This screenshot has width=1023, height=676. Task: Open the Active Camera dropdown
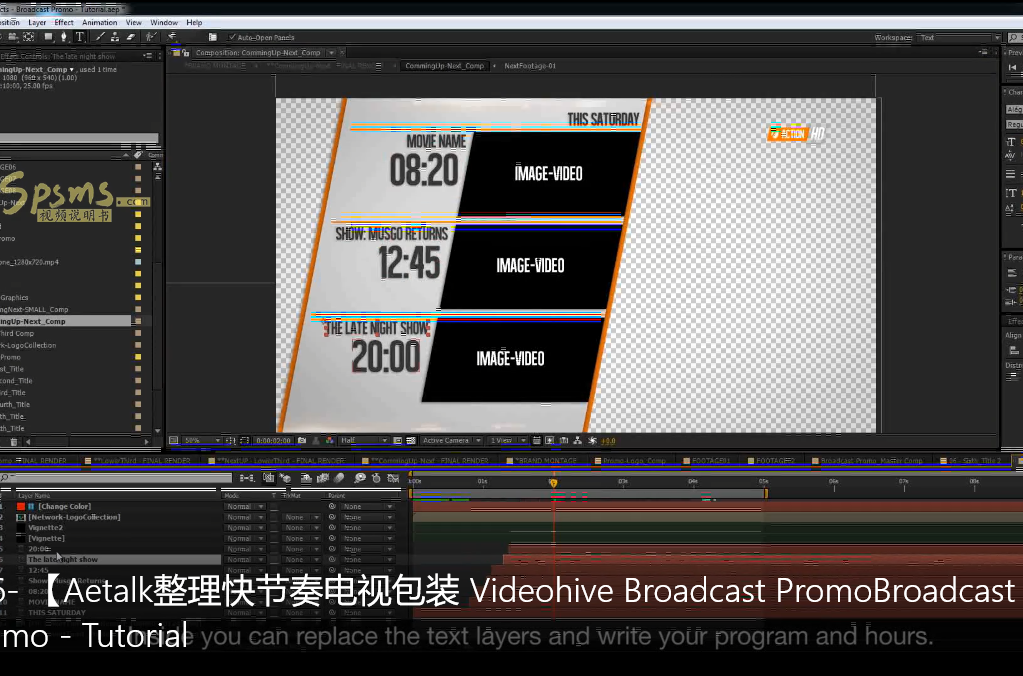click(x=451, y=440)
